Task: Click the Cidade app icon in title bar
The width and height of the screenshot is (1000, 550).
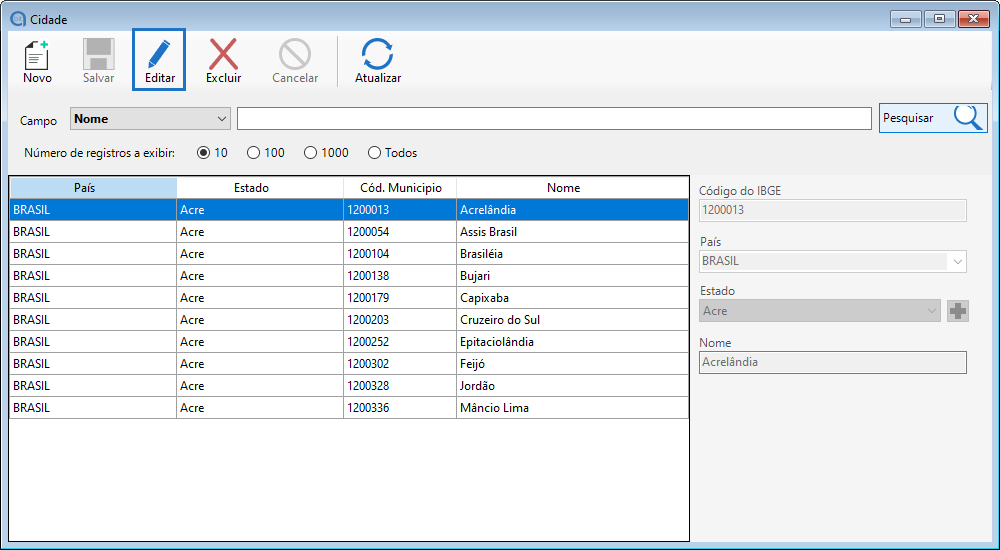Action: [16, 19]
